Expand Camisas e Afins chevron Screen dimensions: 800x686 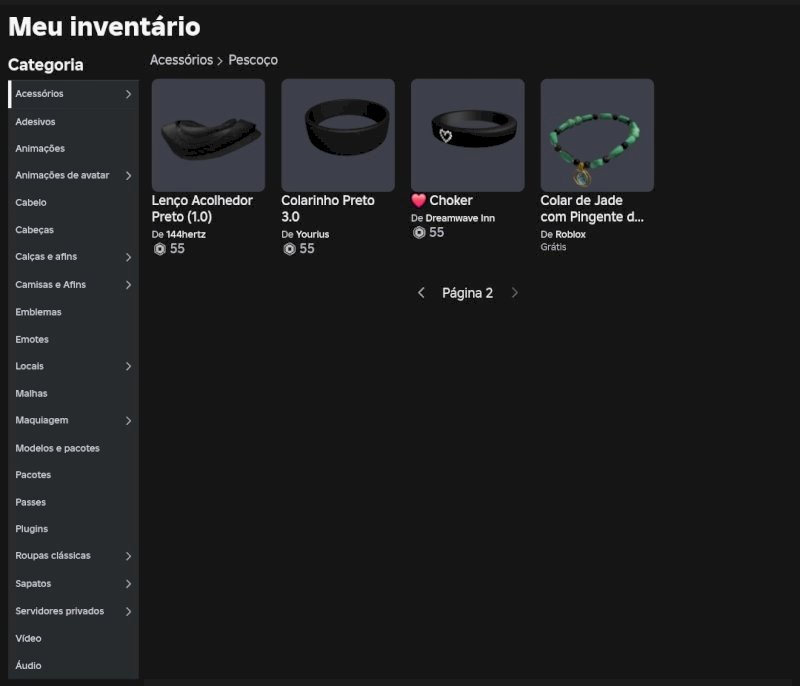pyautogui.click(x=128, y=285)
